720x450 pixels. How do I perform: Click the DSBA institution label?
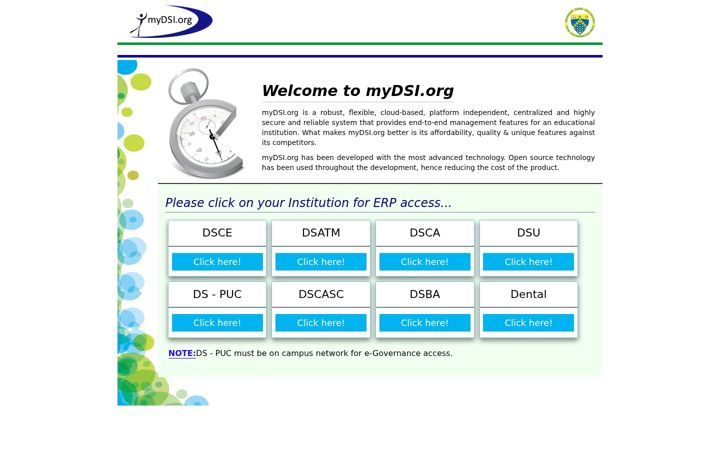(x=425, y=294)
